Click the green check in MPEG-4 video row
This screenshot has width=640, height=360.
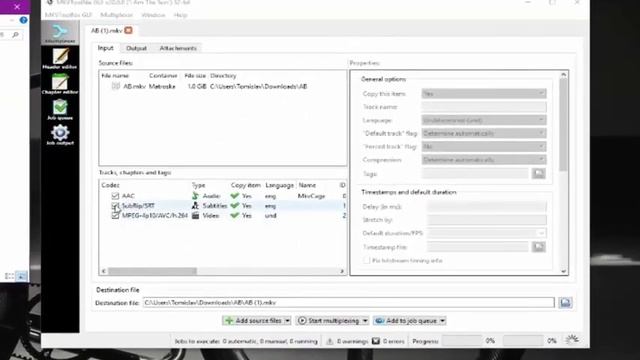point(235,216)
